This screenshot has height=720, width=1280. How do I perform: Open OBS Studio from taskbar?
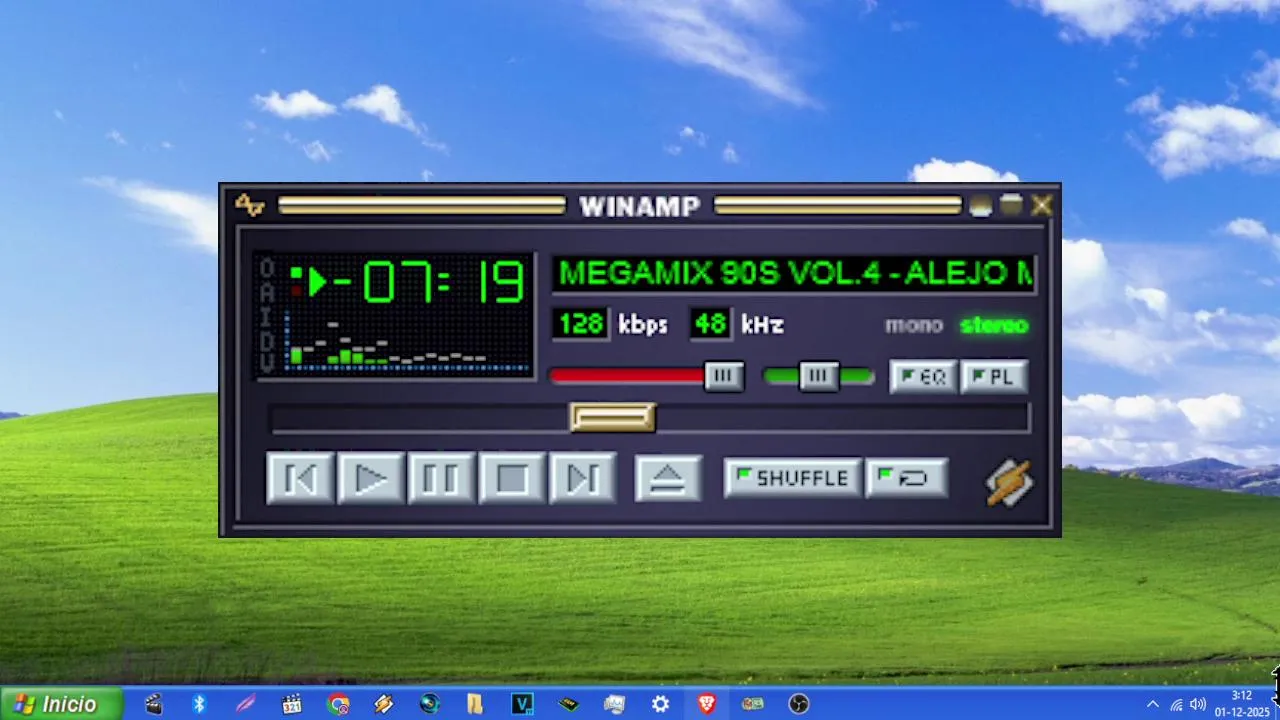point(799,704)
